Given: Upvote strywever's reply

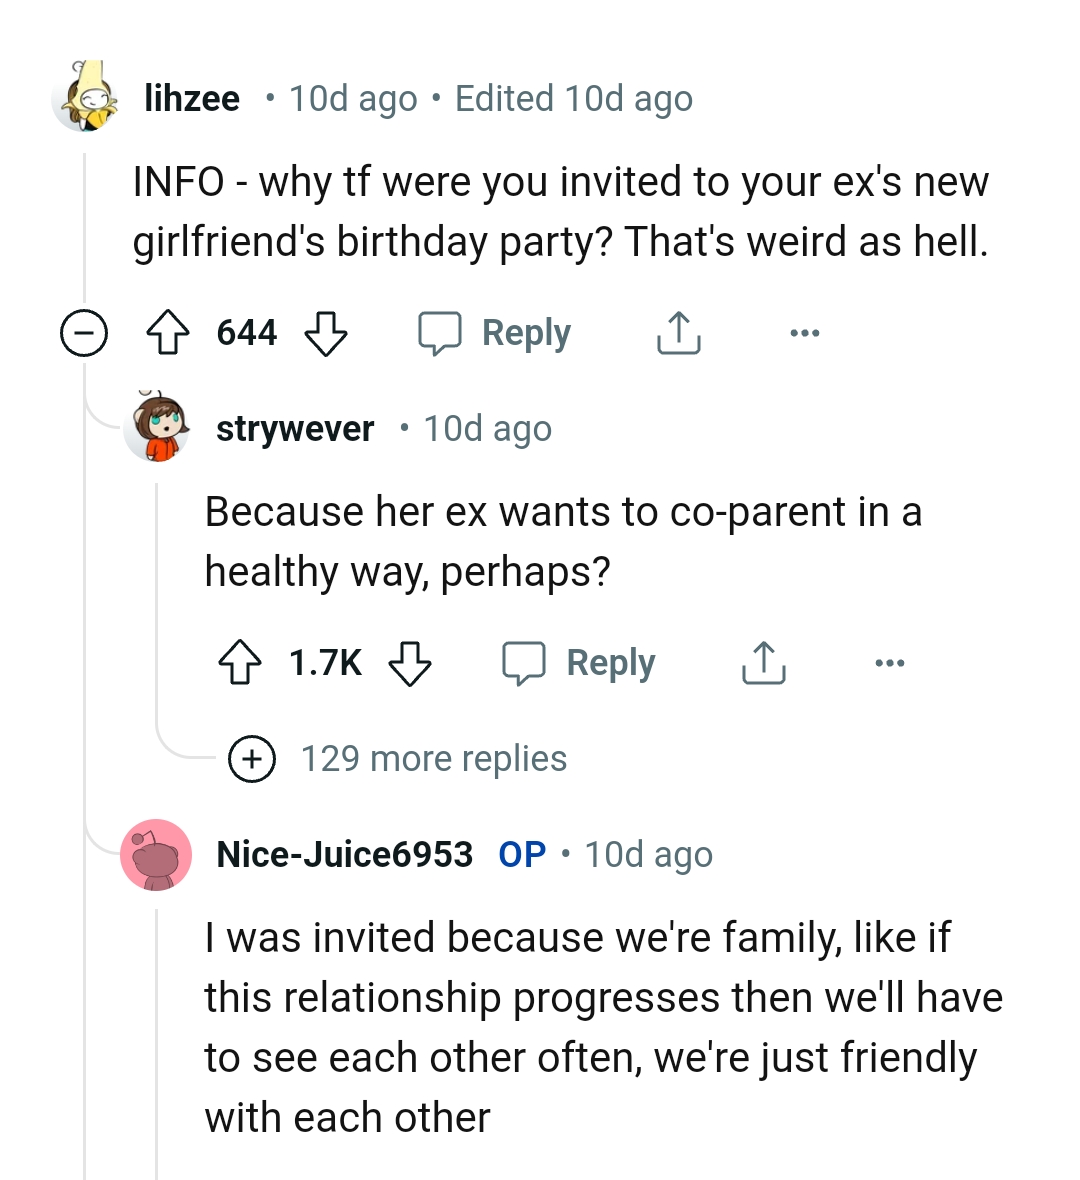Looking at the screenshot, I should [240, 661].
